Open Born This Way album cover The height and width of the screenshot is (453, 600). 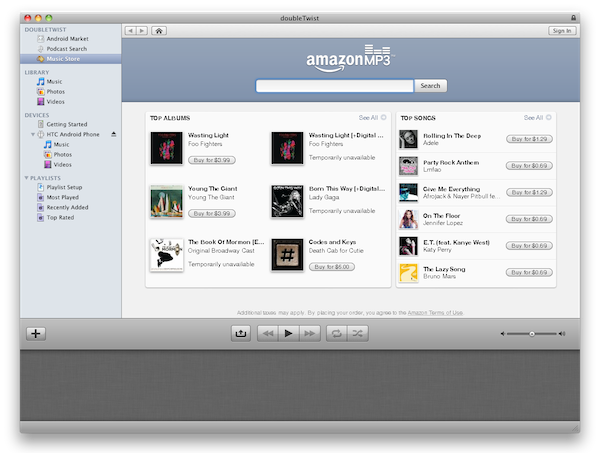coord(287,201)
